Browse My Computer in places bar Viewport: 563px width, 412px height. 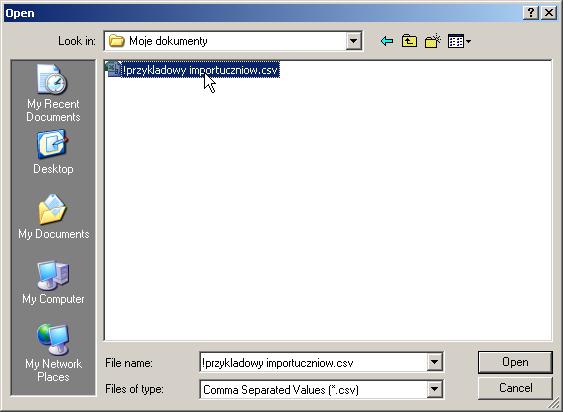tap(53, 283)
